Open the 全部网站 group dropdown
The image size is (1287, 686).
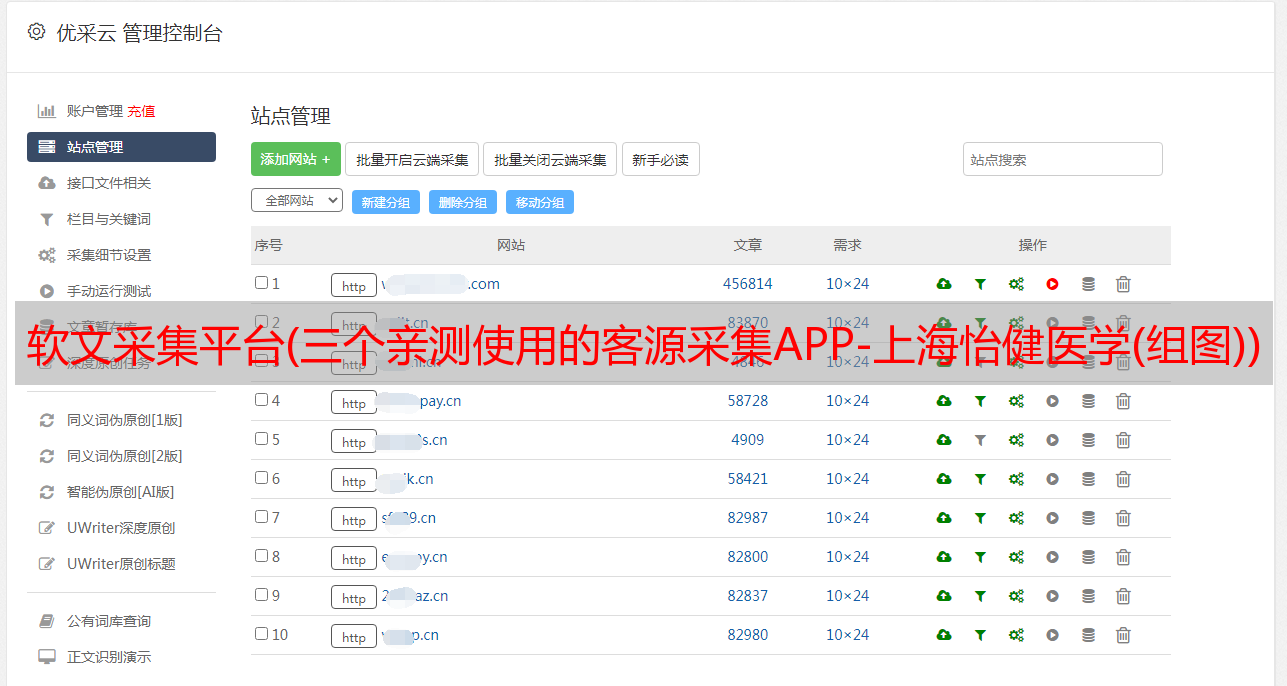(x=297, y=201)
